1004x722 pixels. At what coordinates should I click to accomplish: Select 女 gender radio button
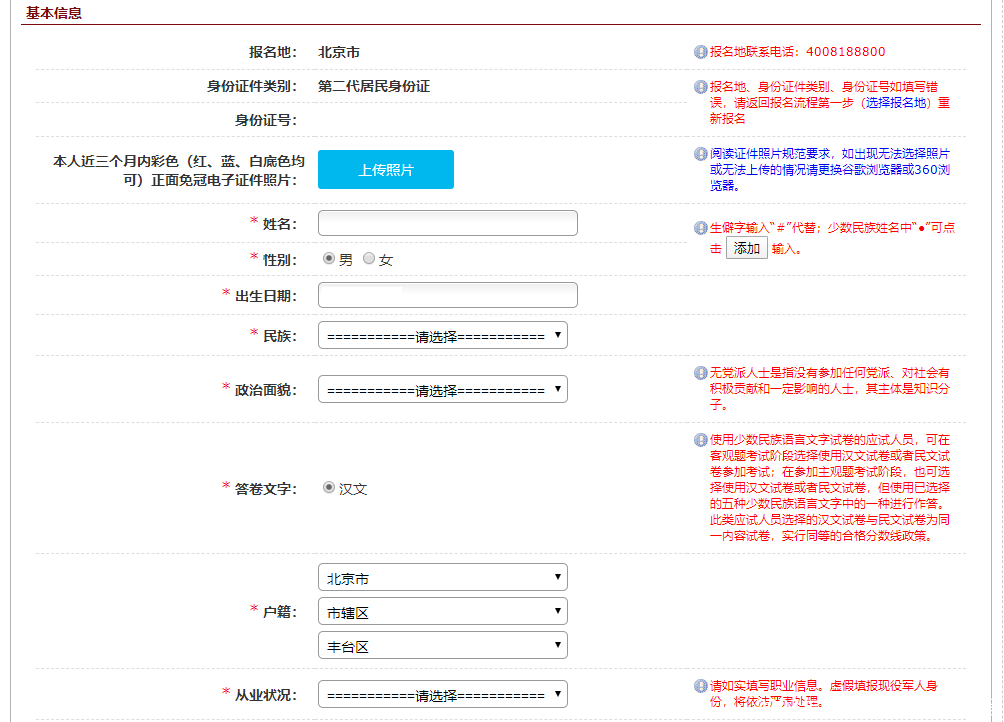coord(369,259)
